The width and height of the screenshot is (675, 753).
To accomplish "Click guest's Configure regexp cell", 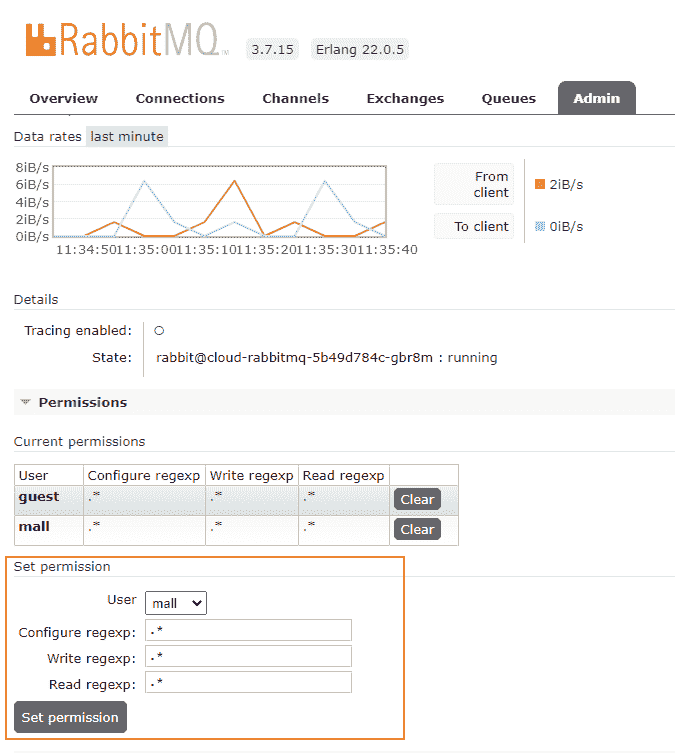I will (144, 500).
